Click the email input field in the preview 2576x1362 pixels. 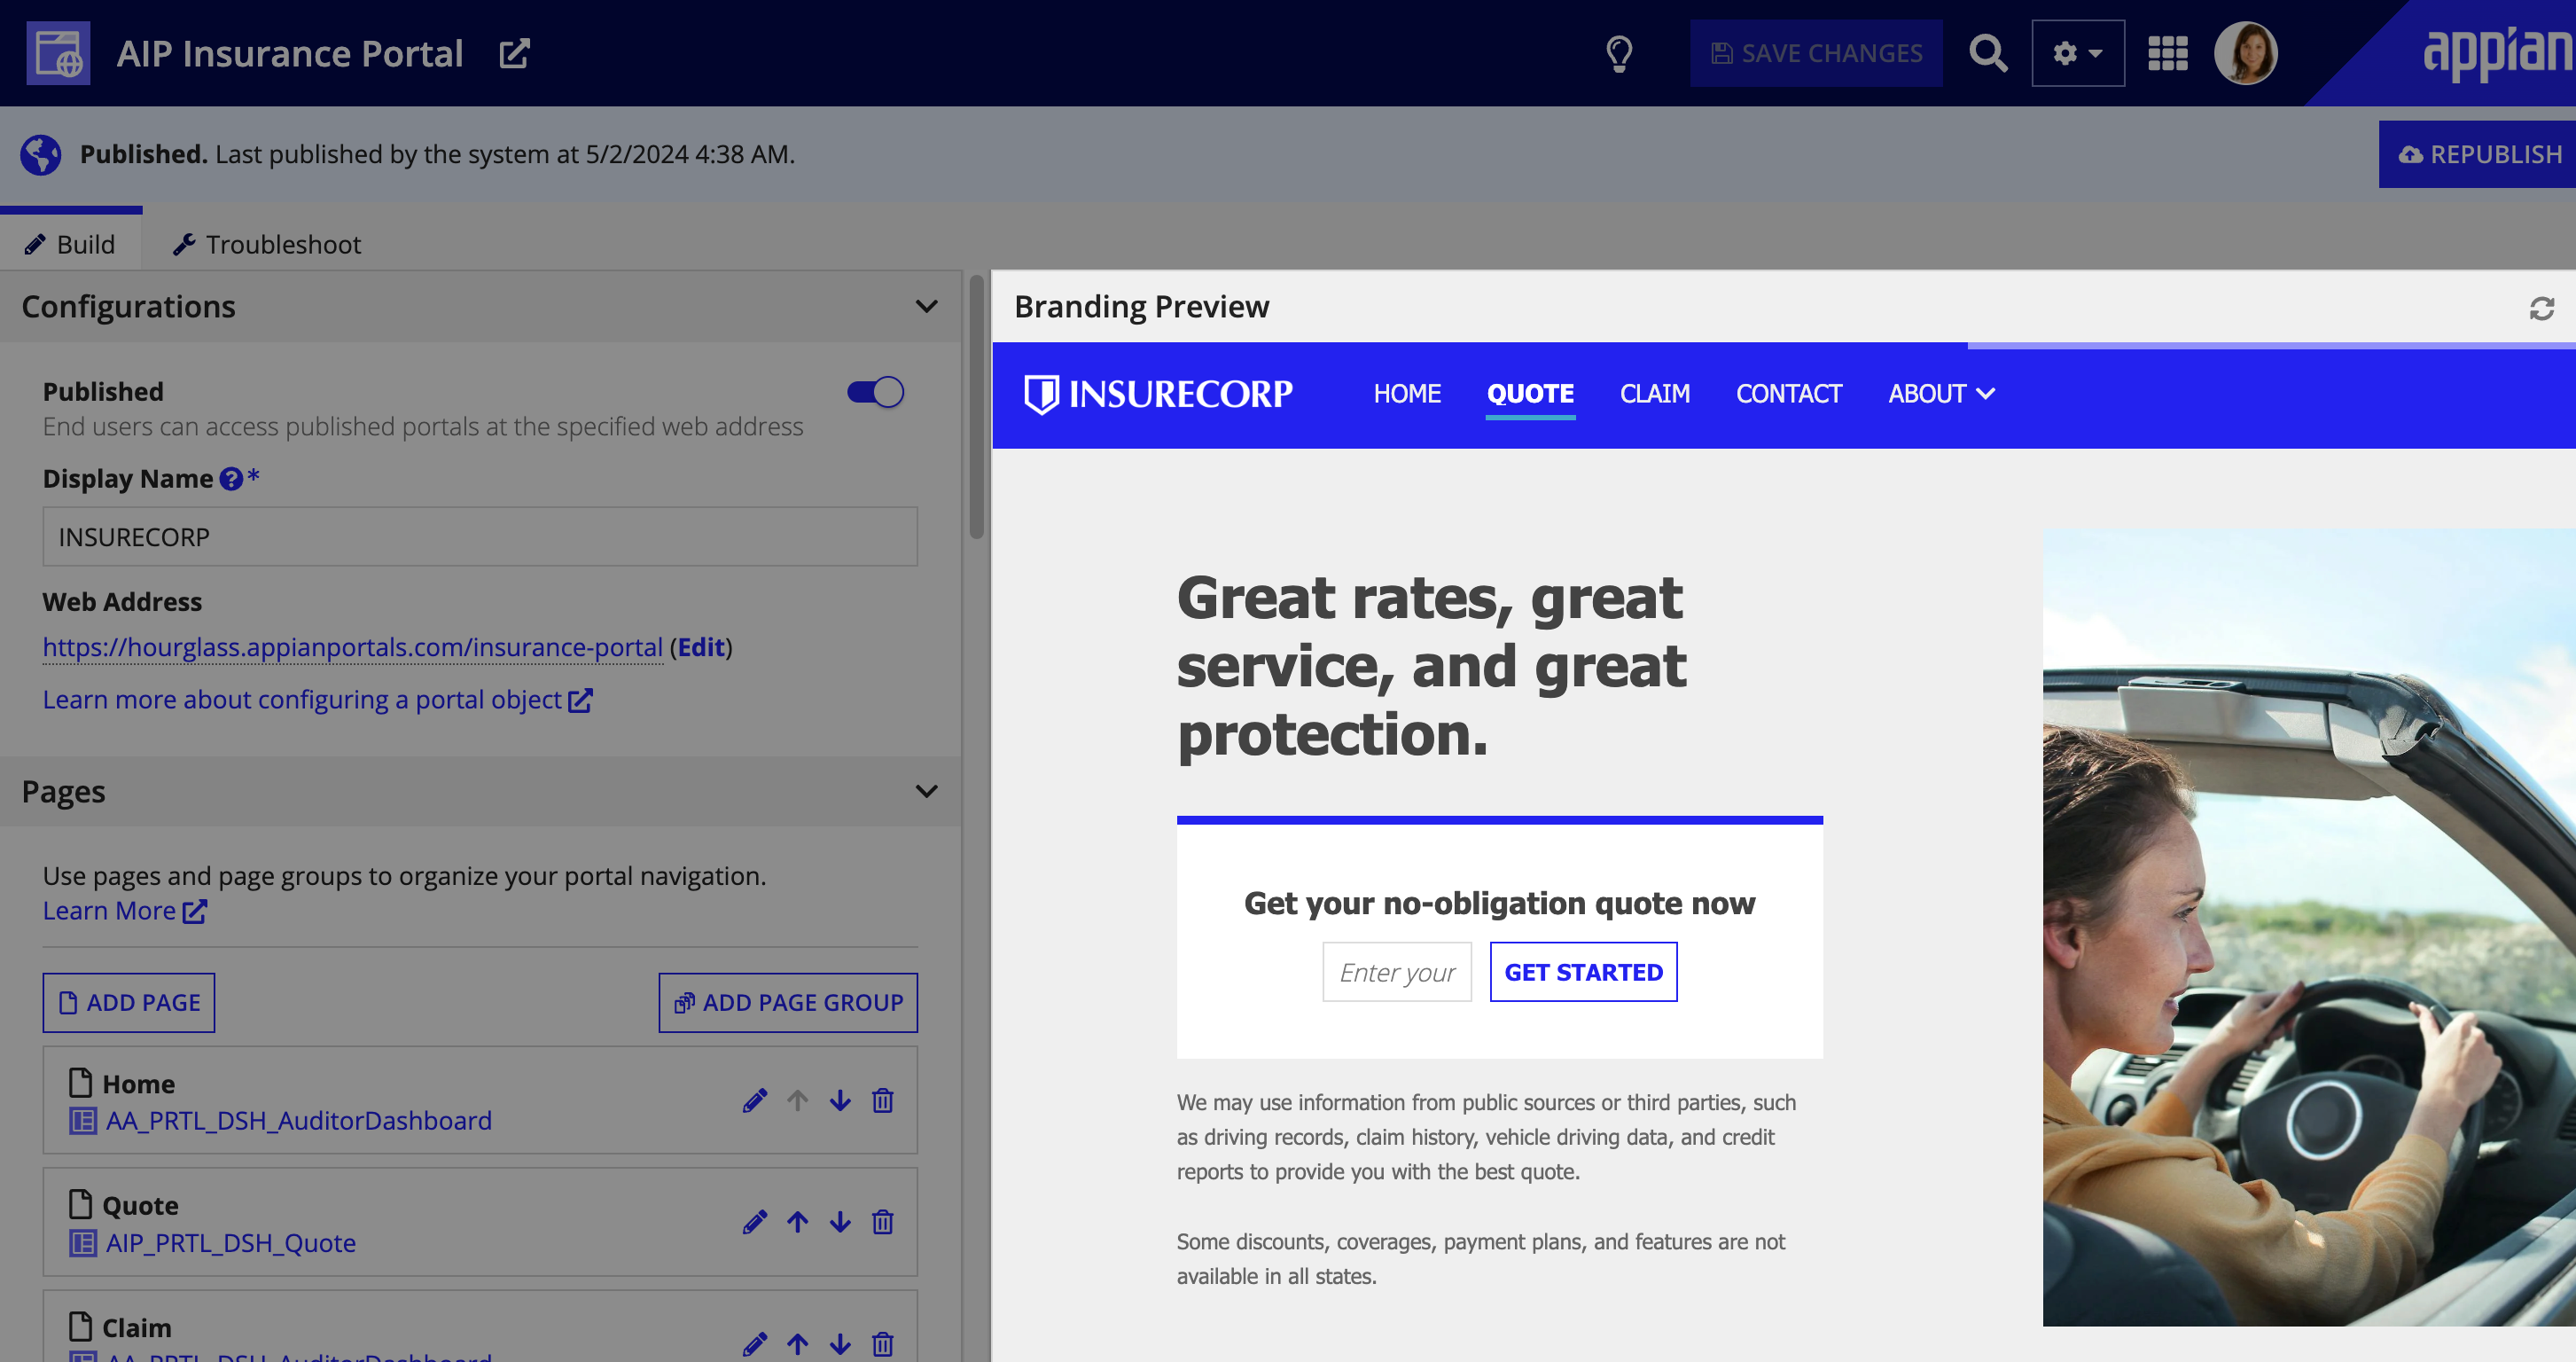coord(1397,972)
